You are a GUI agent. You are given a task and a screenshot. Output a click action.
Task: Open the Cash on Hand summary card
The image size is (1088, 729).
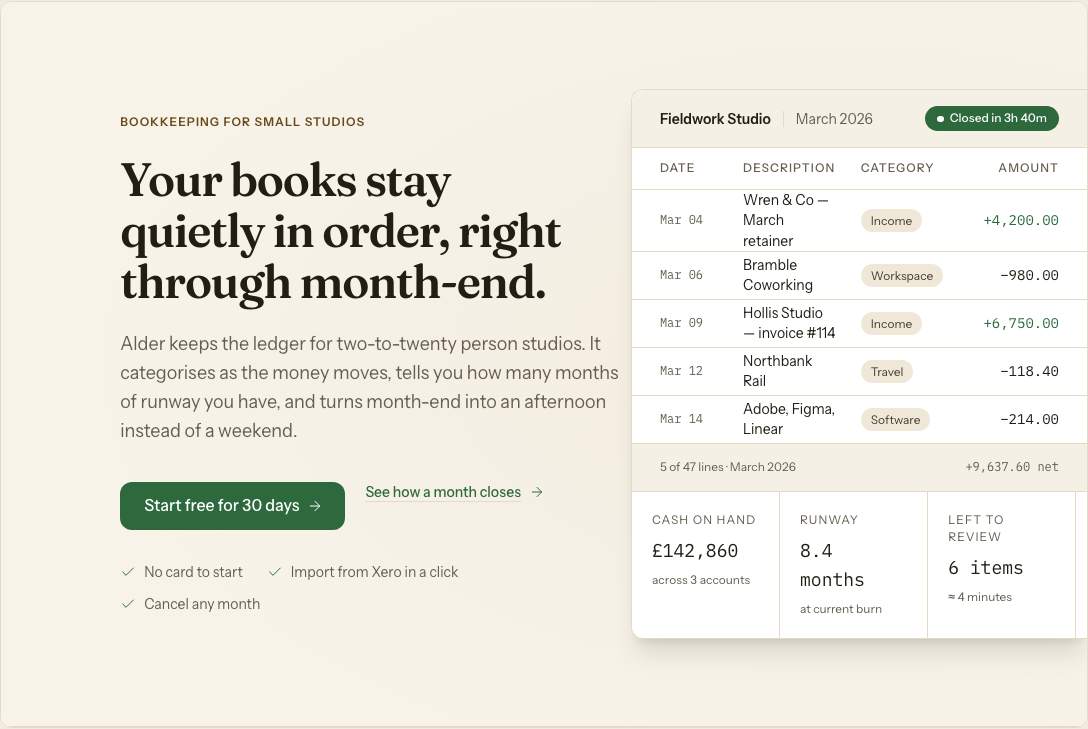click(705, 565)
